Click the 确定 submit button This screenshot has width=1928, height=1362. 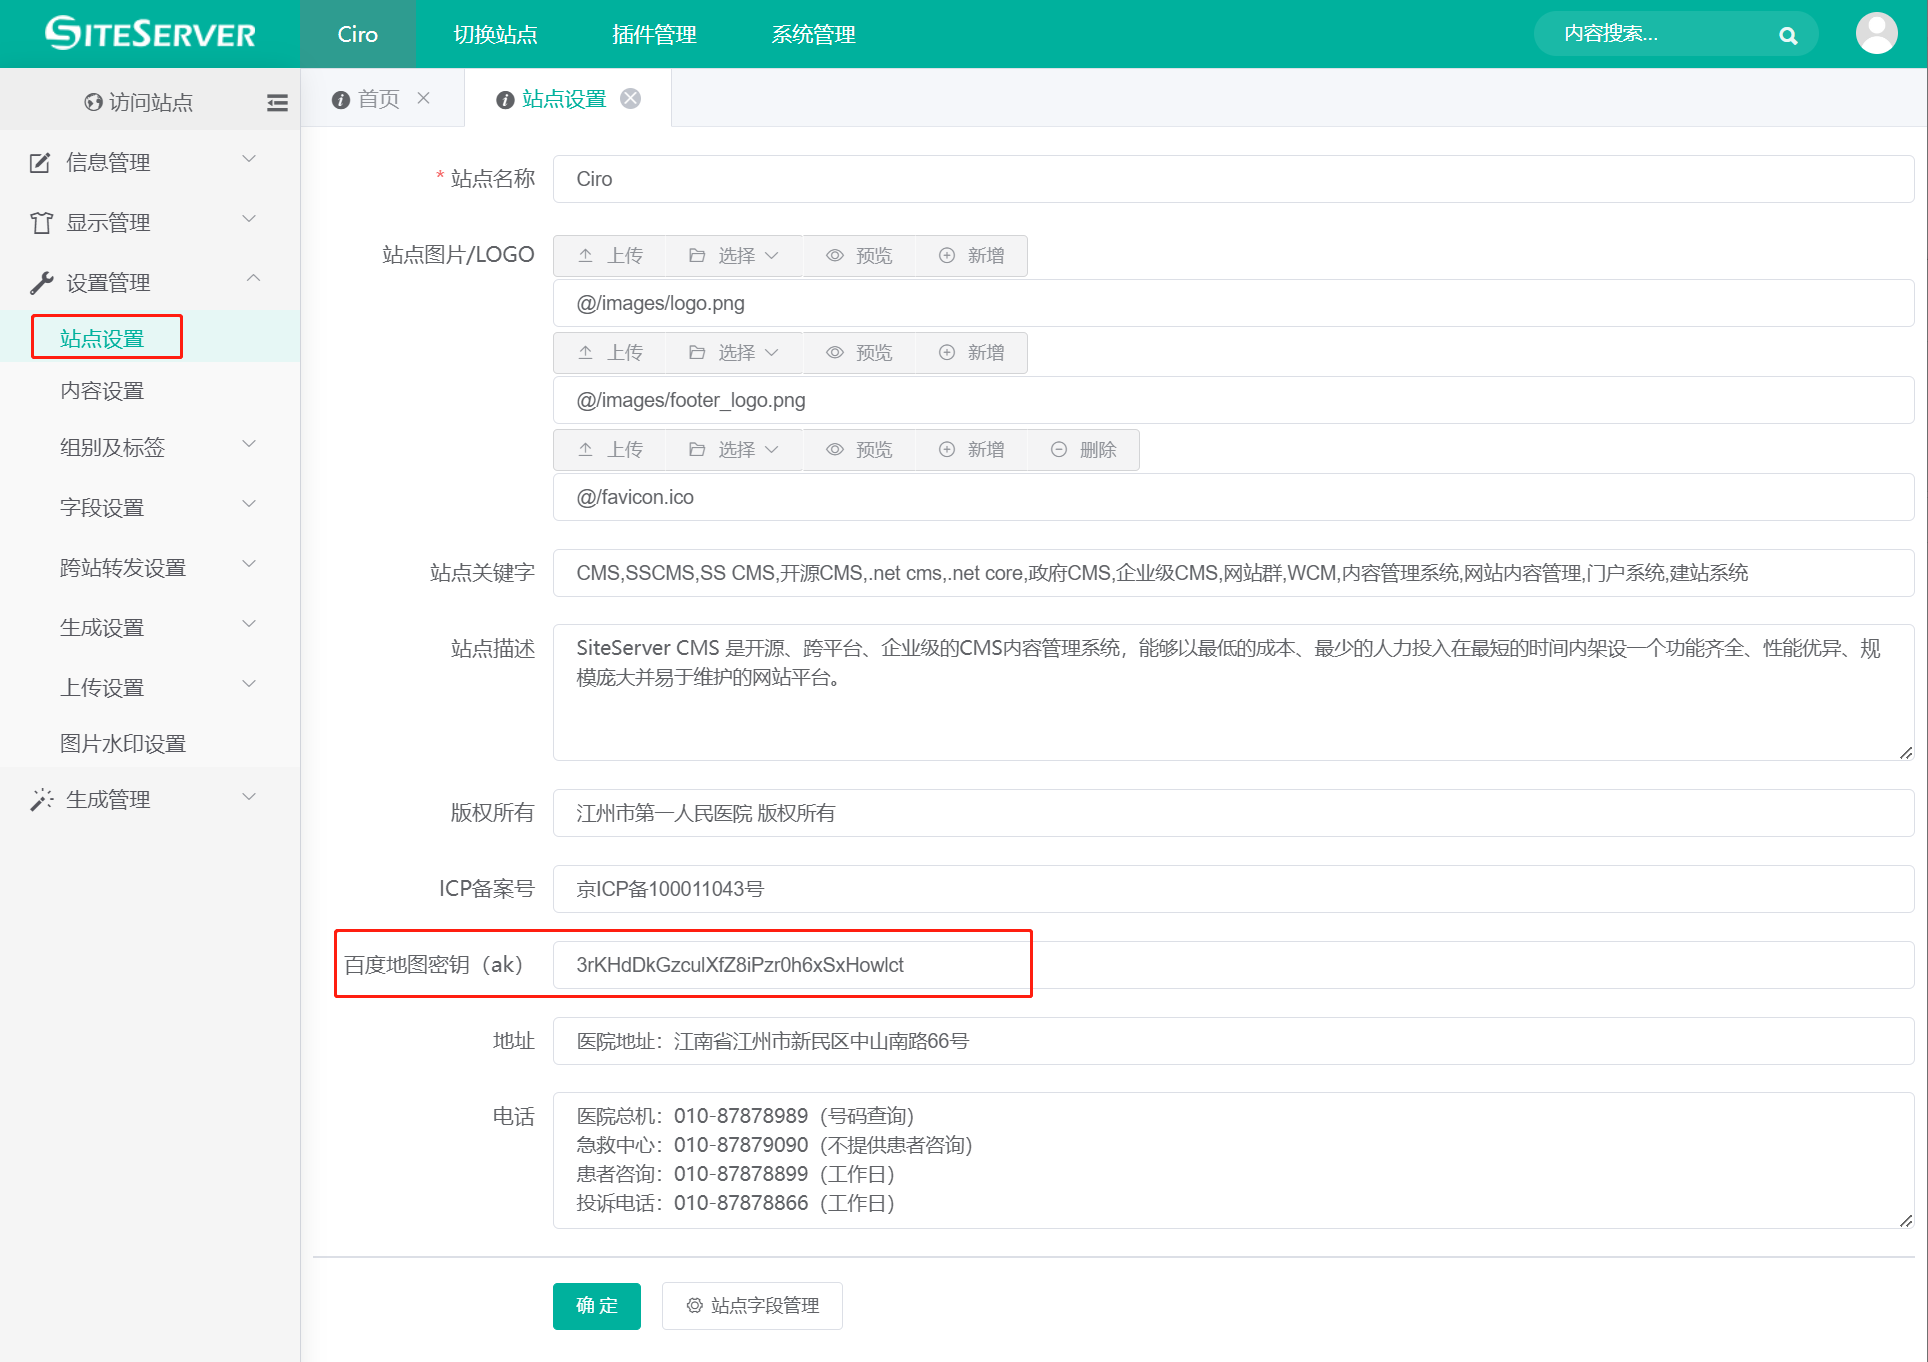click(596, 1305)
